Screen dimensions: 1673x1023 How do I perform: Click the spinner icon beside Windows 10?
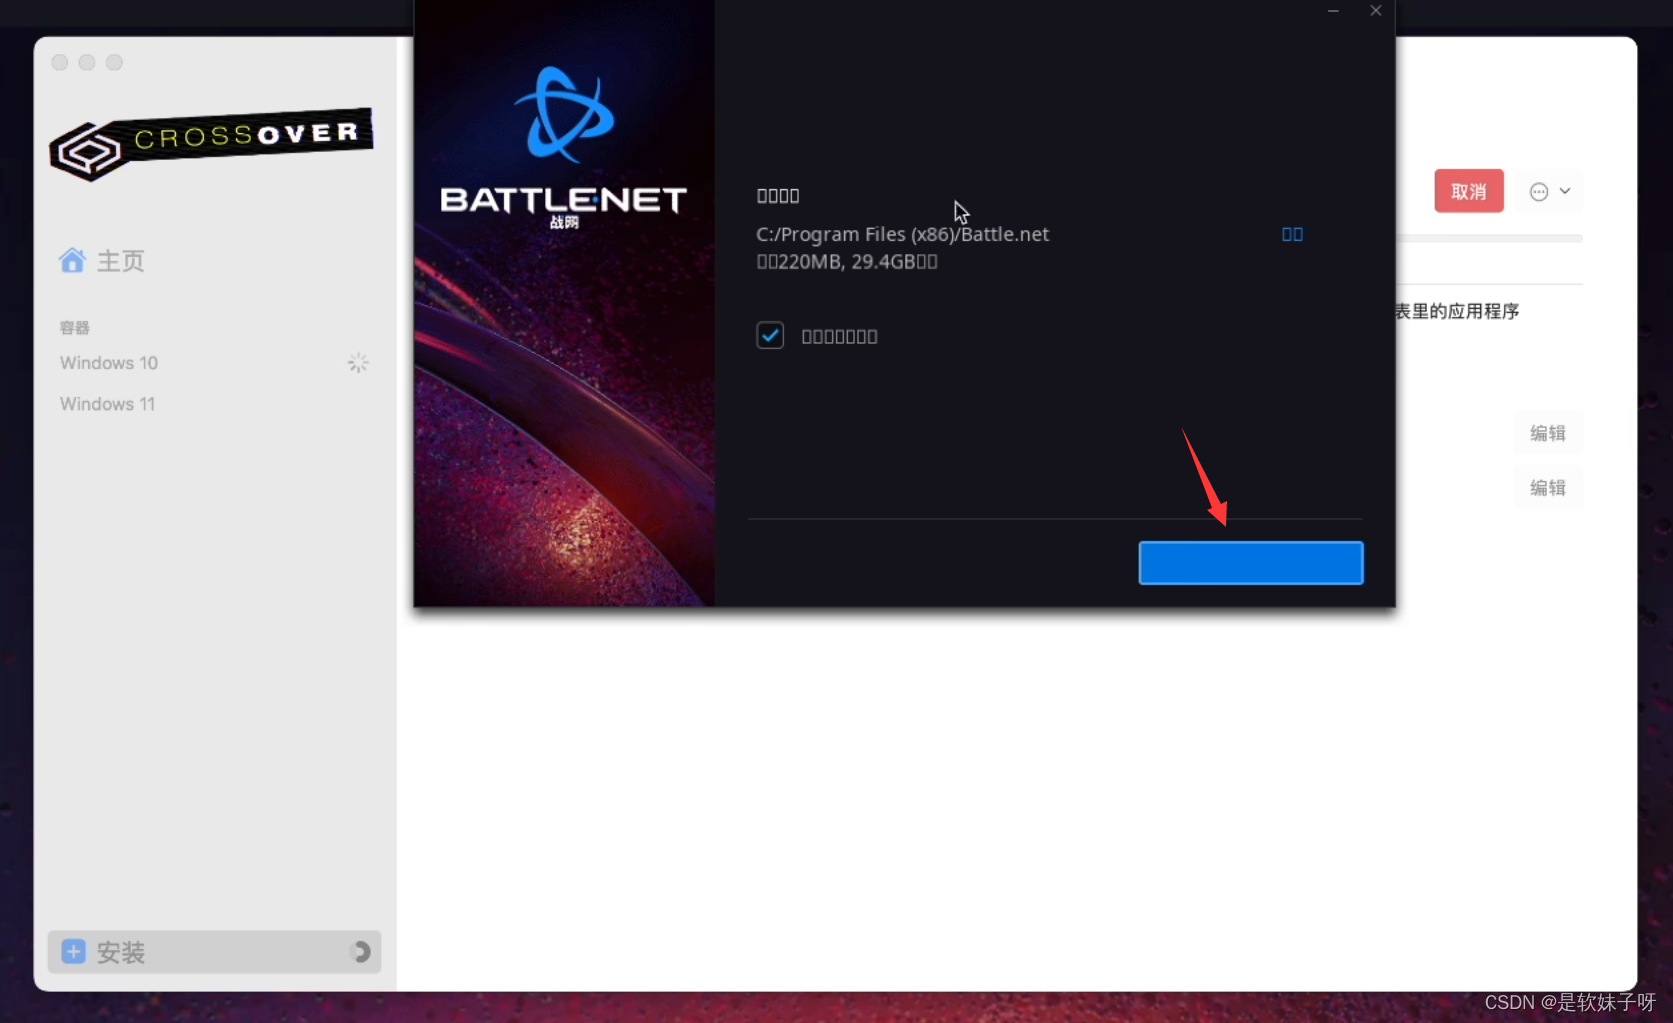358,363
